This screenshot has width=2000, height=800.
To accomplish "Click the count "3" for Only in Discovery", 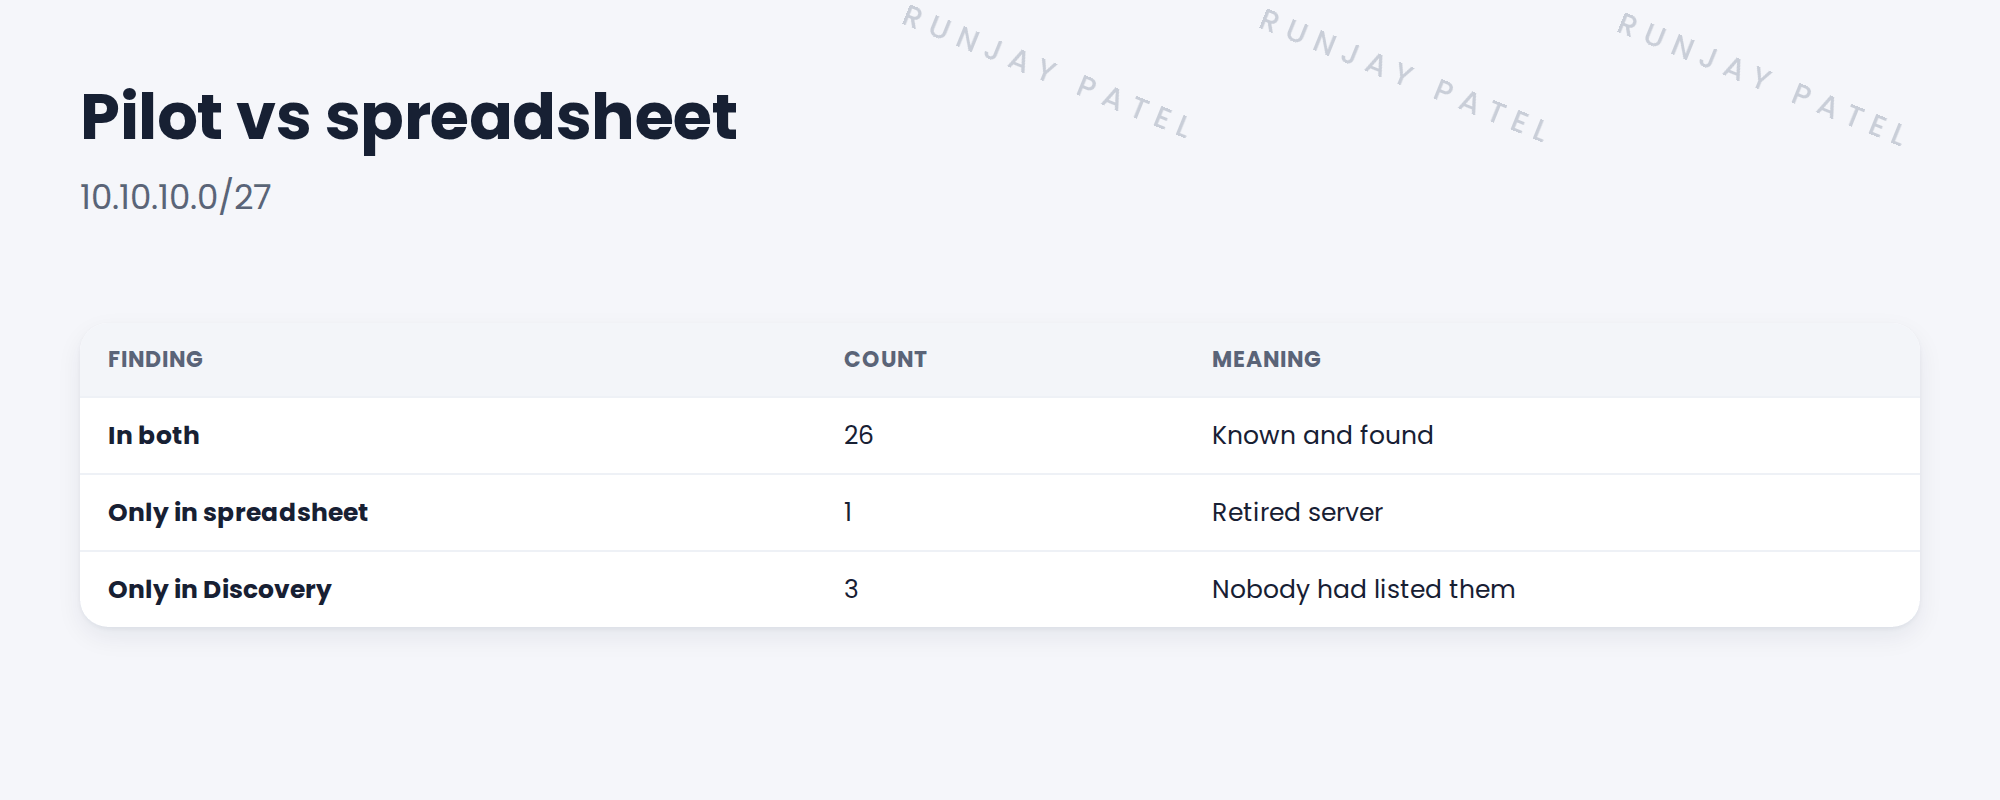I will (851, 589).
